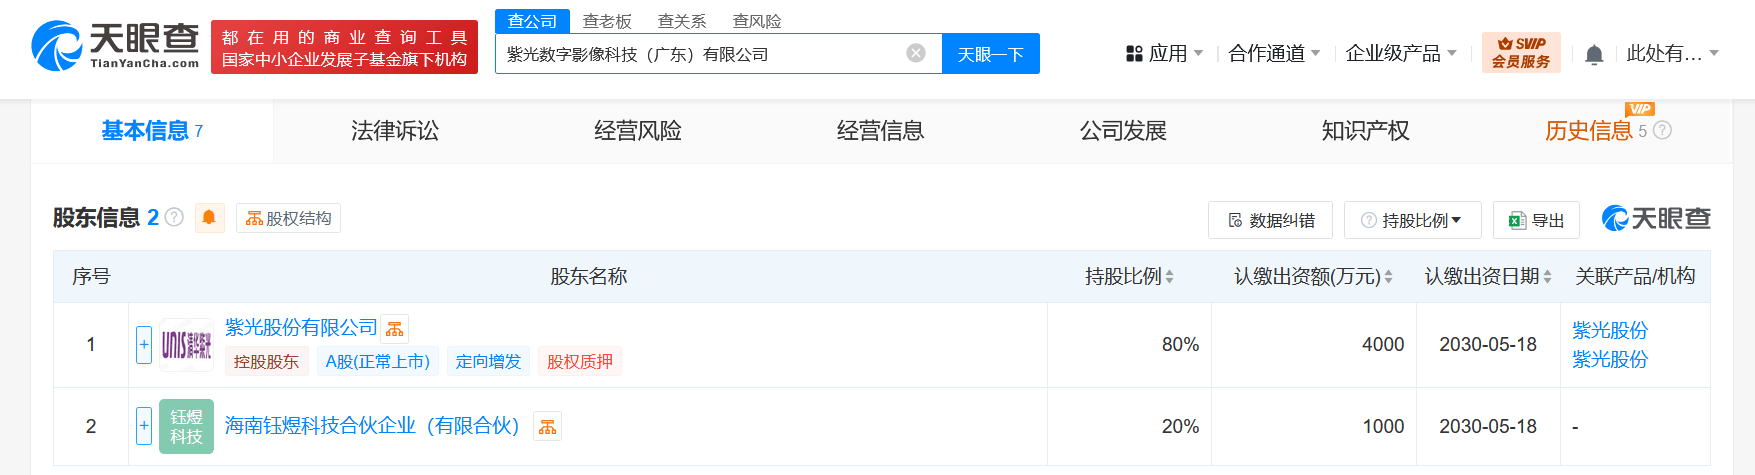Sort by 持股比例 column
This screenshot has width=1755, height=475.
pos(1129,277)
